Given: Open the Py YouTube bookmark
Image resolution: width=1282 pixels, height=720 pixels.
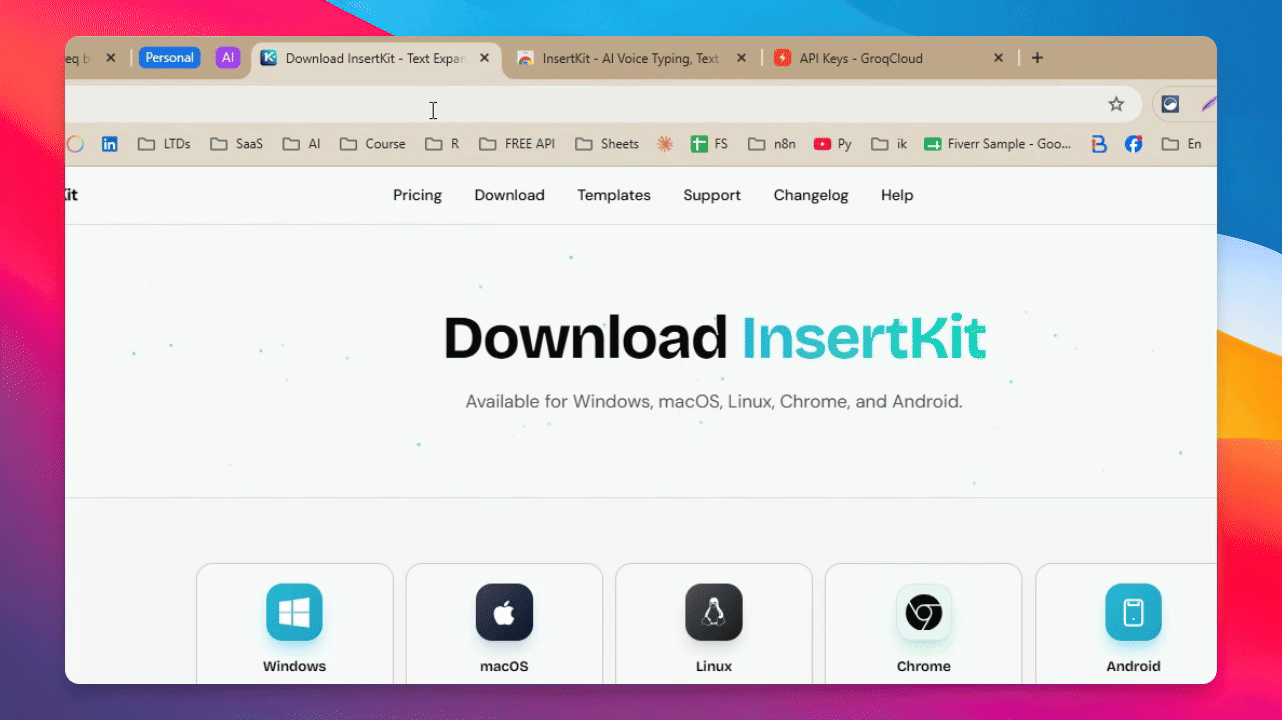Looking at the screenshot, I should [x=833, y=144].
